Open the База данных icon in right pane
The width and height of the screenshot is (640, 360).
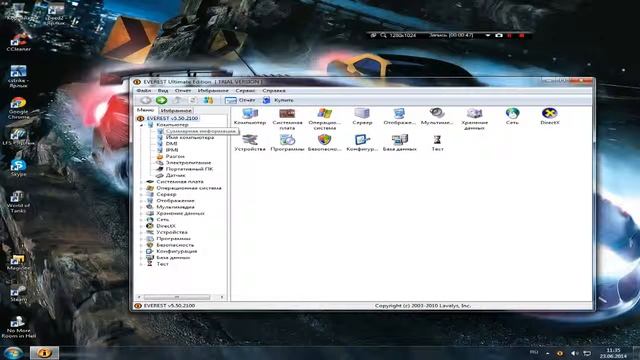point(399,143)
